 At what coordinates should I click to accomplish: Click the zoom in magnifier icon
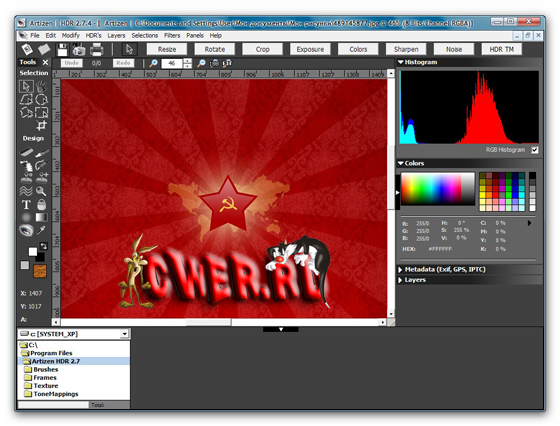coord(153,63)
